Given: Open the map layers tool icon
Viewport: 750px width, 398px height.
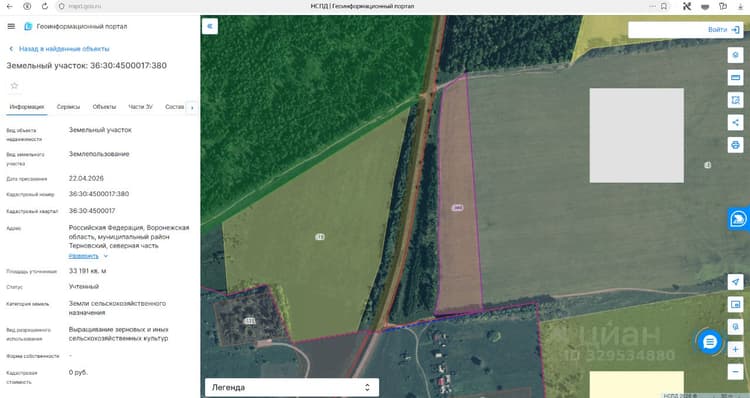Looking at the screenshot, I should (735, 55).
